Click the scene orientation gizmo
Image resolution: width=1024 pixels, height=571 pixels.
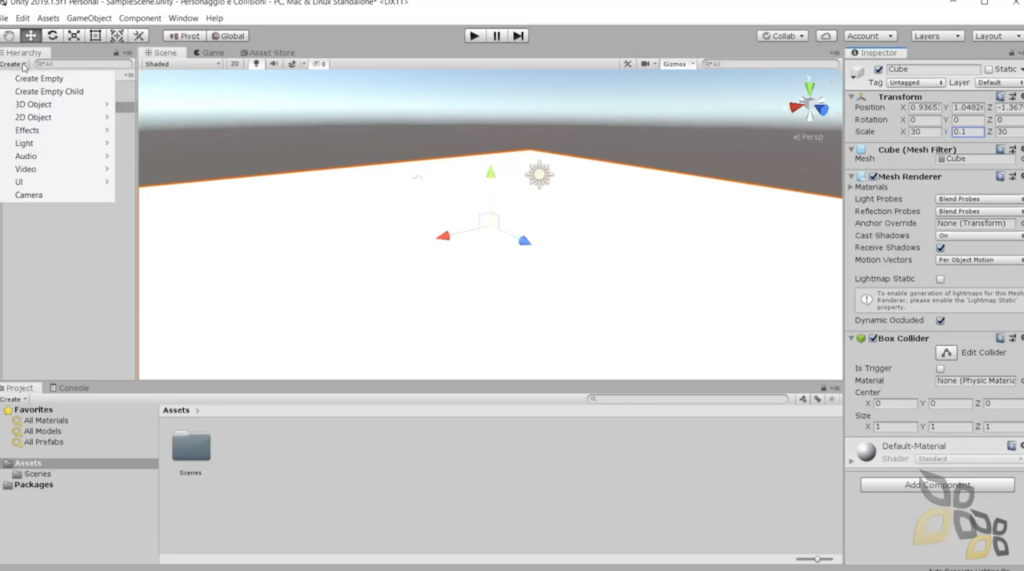point(808,103)
